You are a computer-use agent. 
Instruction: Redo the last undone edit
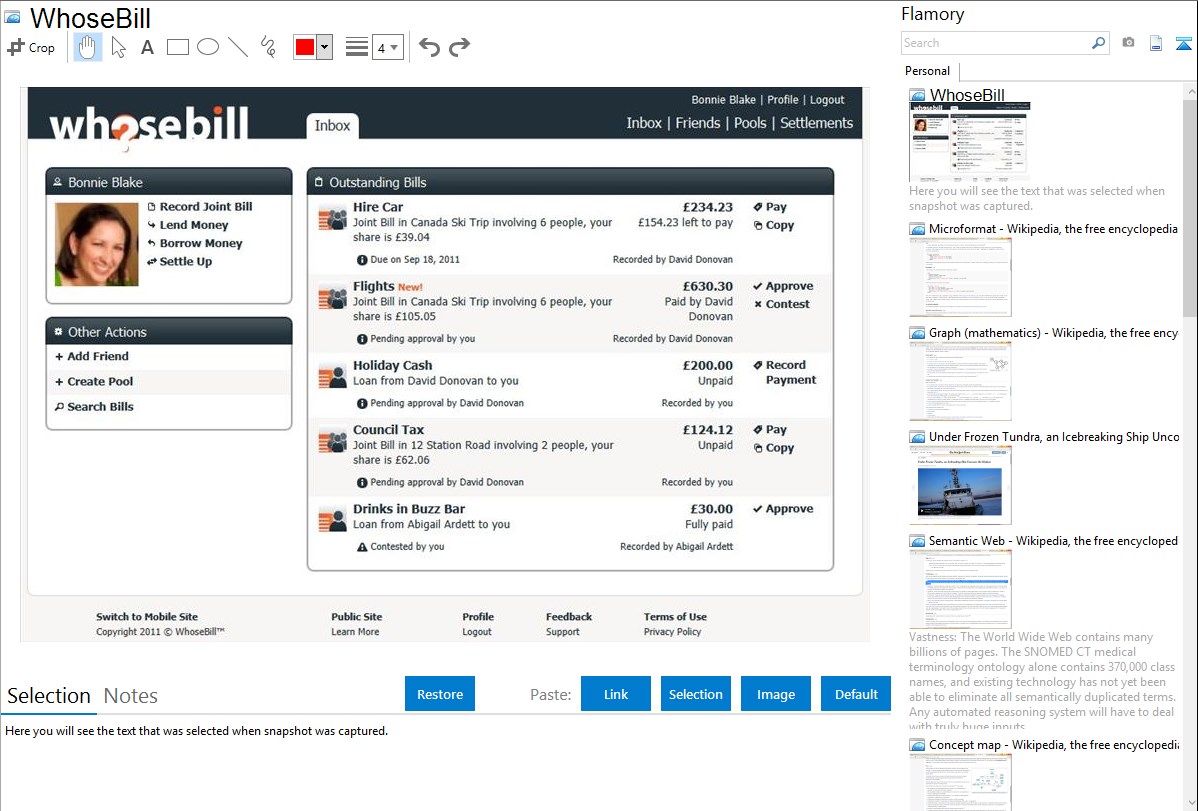(x=459, y=47)
